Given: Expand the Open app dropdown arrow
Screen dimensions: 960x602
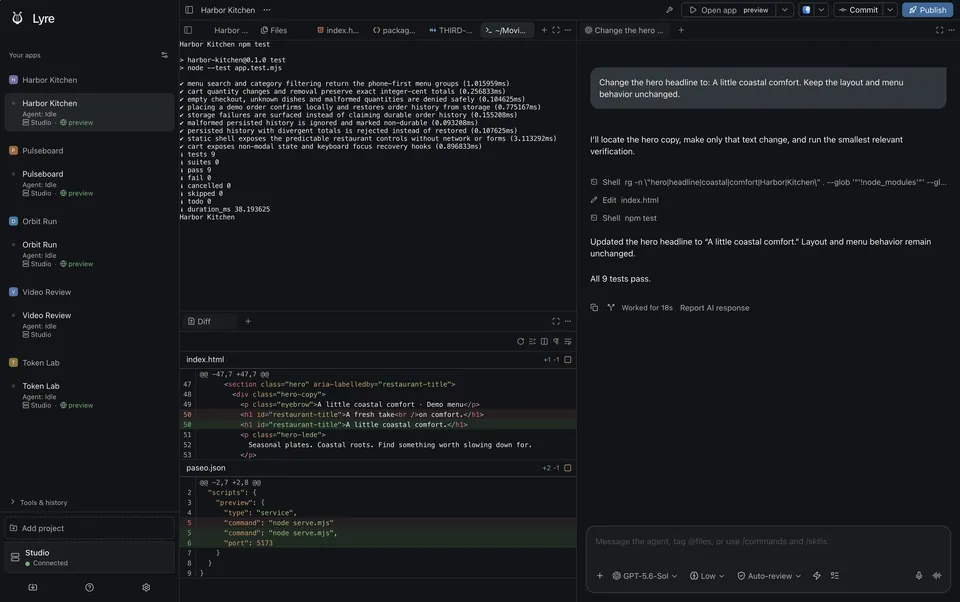Looking at the screenshot, I should (784, 10).
